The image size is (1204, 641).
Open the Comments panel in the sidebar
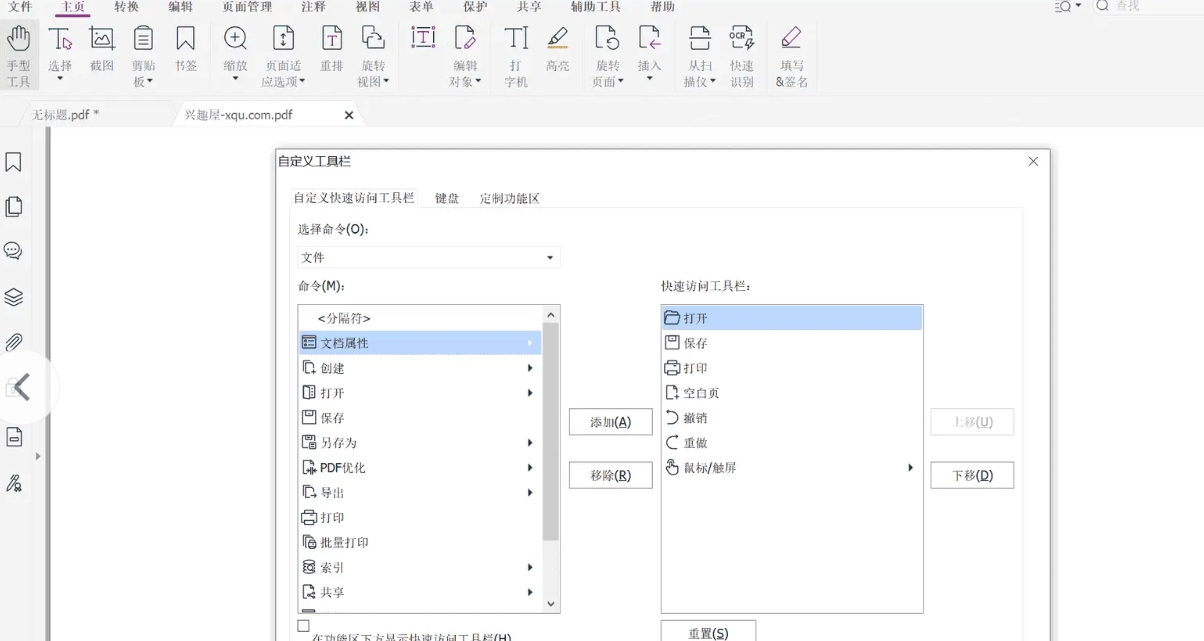click(x=13, y=251)
